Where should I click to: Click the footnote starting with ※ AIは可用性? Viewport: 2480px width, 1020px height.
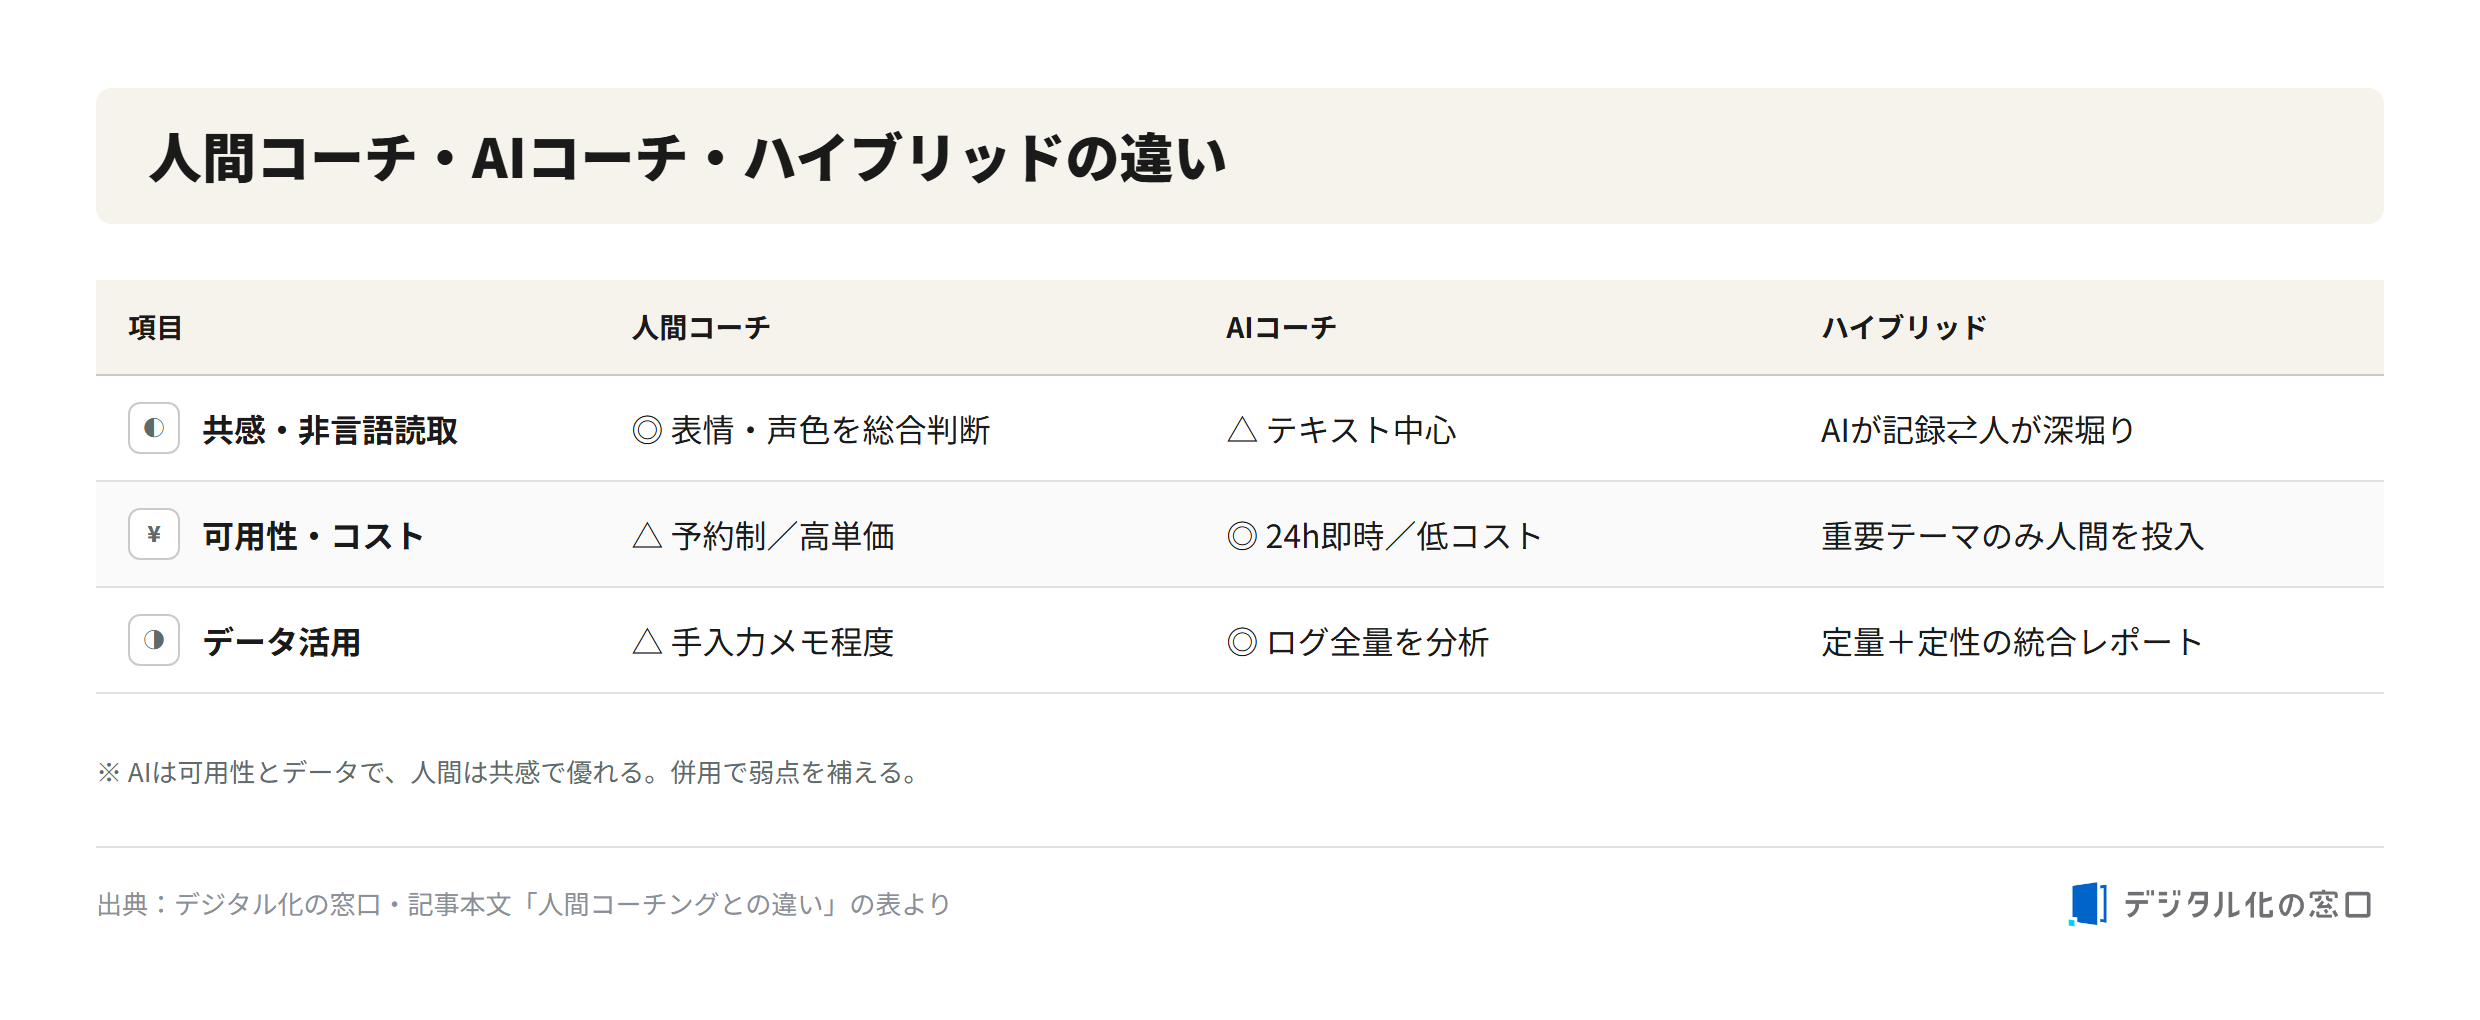(509, 773)
